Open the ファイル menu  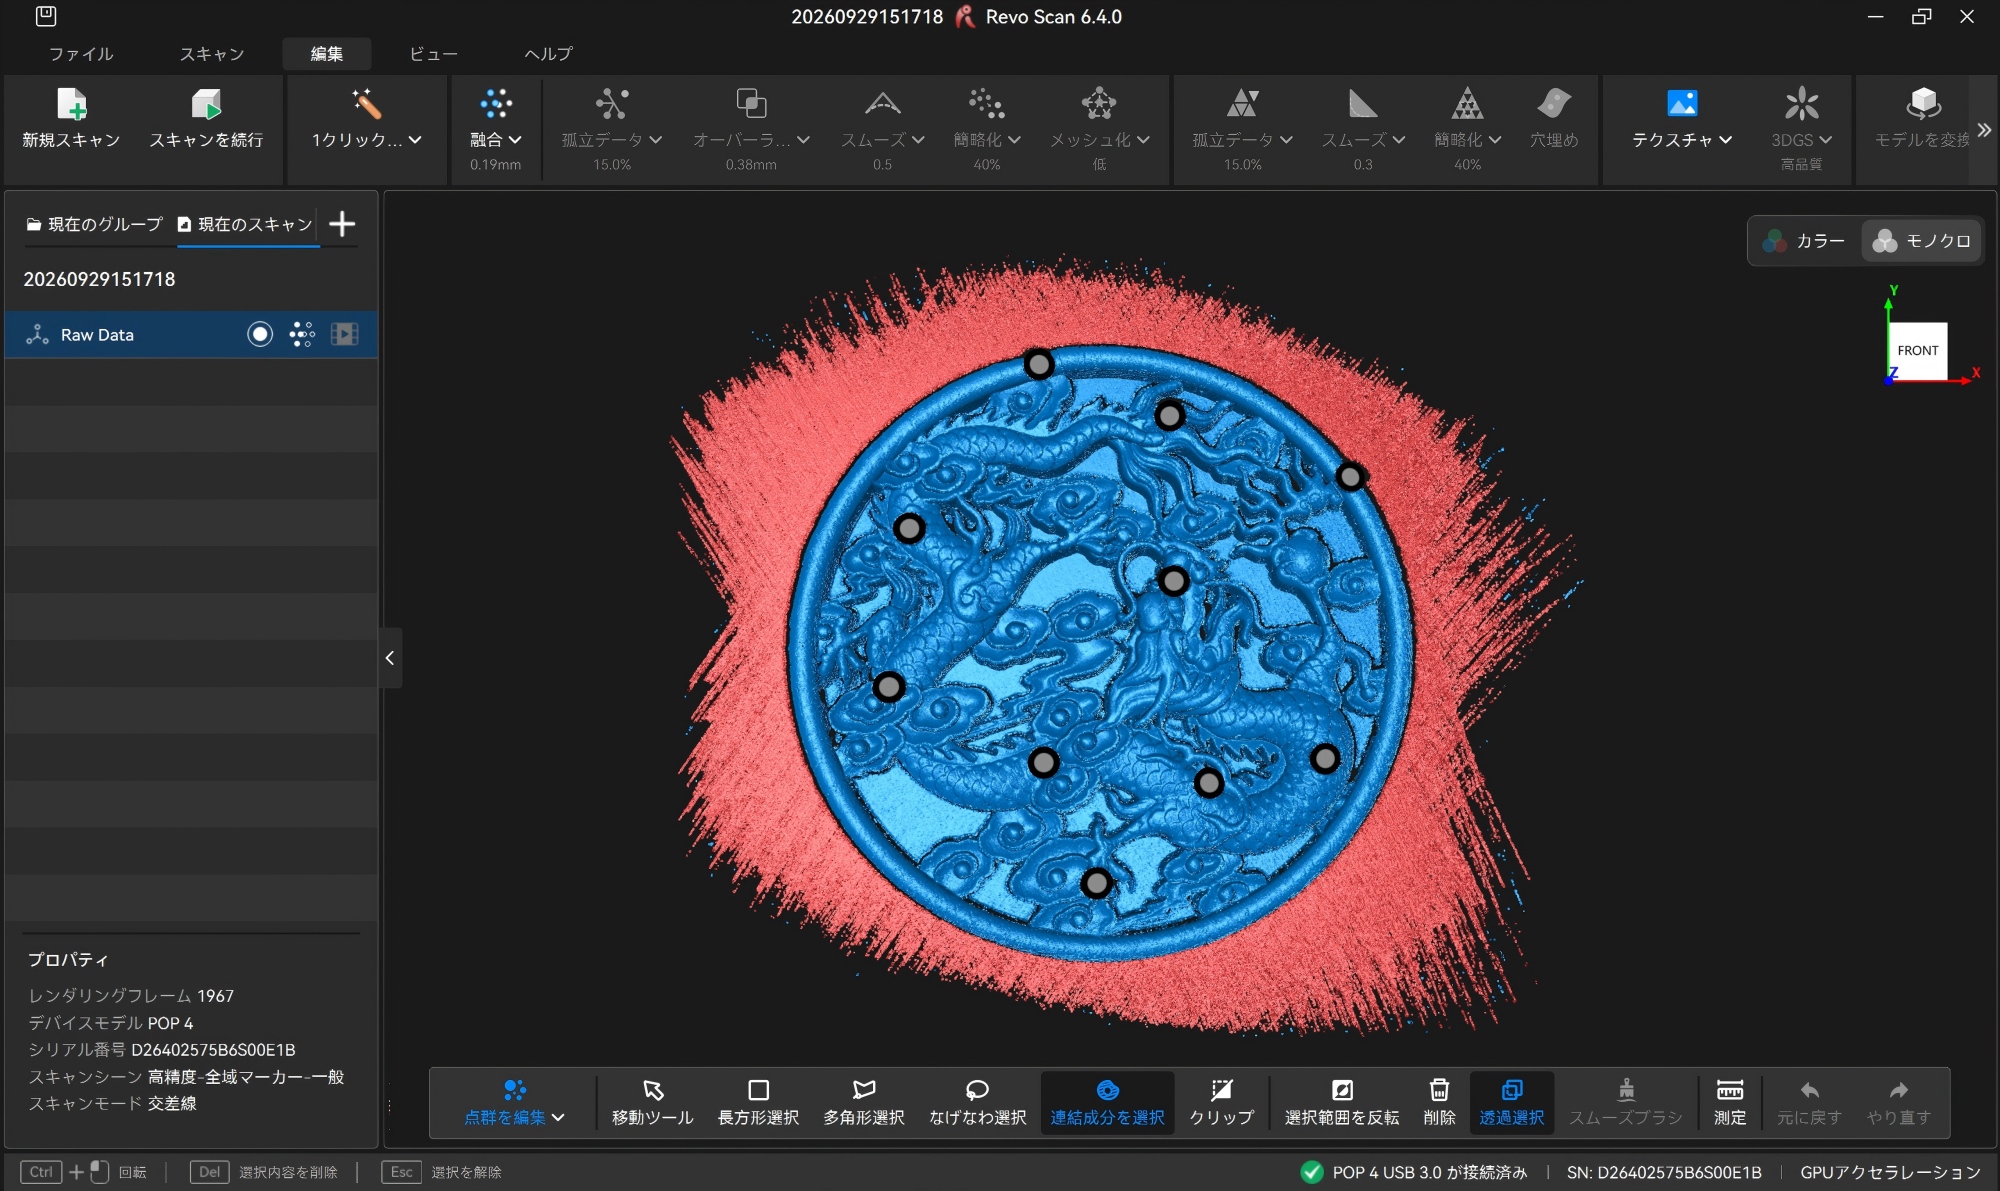(x=81, y=54)
